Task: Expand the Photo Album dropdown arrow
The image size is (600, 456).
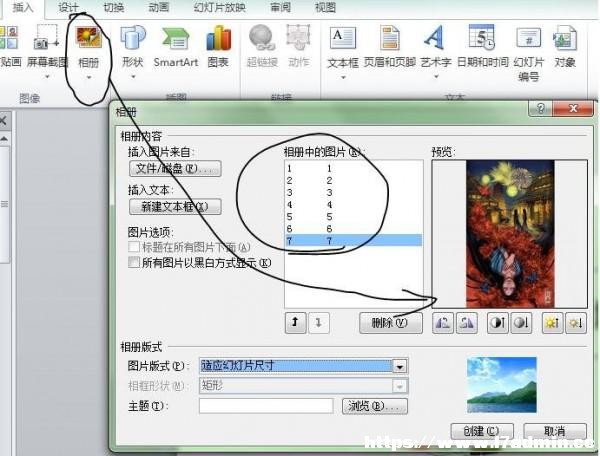Action: point(89,78)
